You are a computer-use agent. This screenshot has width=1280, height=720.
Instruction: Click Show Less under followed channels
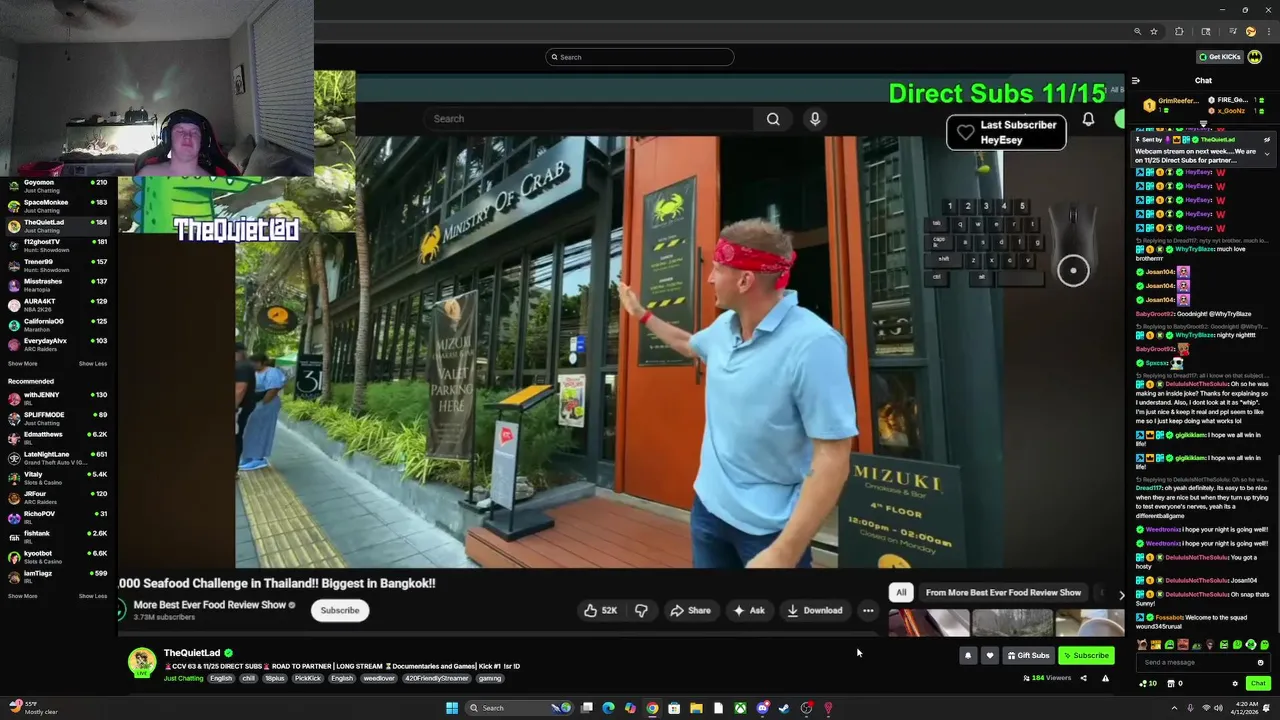pos(93,364)
